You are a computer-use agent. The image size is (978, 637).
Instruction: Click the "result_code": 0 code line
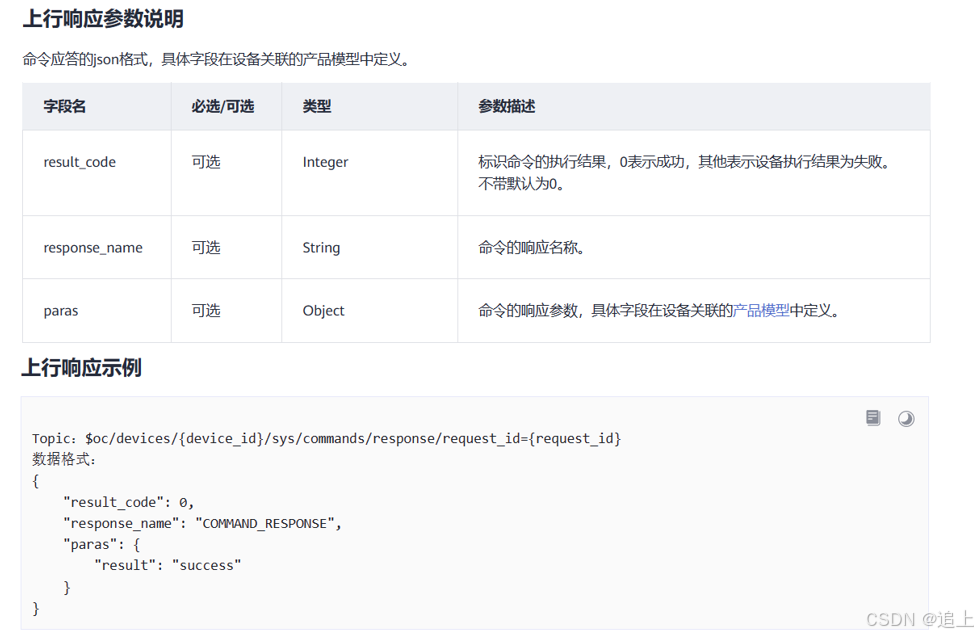click(x=129, y=502)
